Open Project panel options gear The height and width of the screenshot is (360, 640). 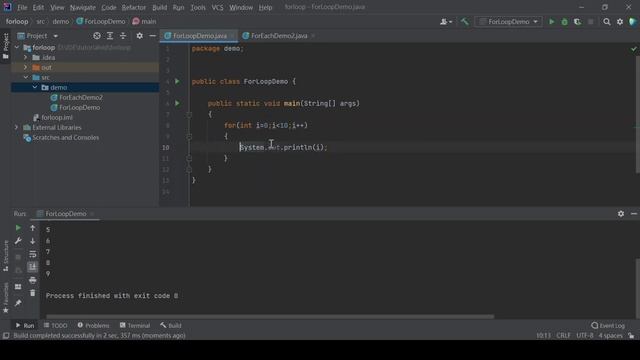tap(140, 36)
